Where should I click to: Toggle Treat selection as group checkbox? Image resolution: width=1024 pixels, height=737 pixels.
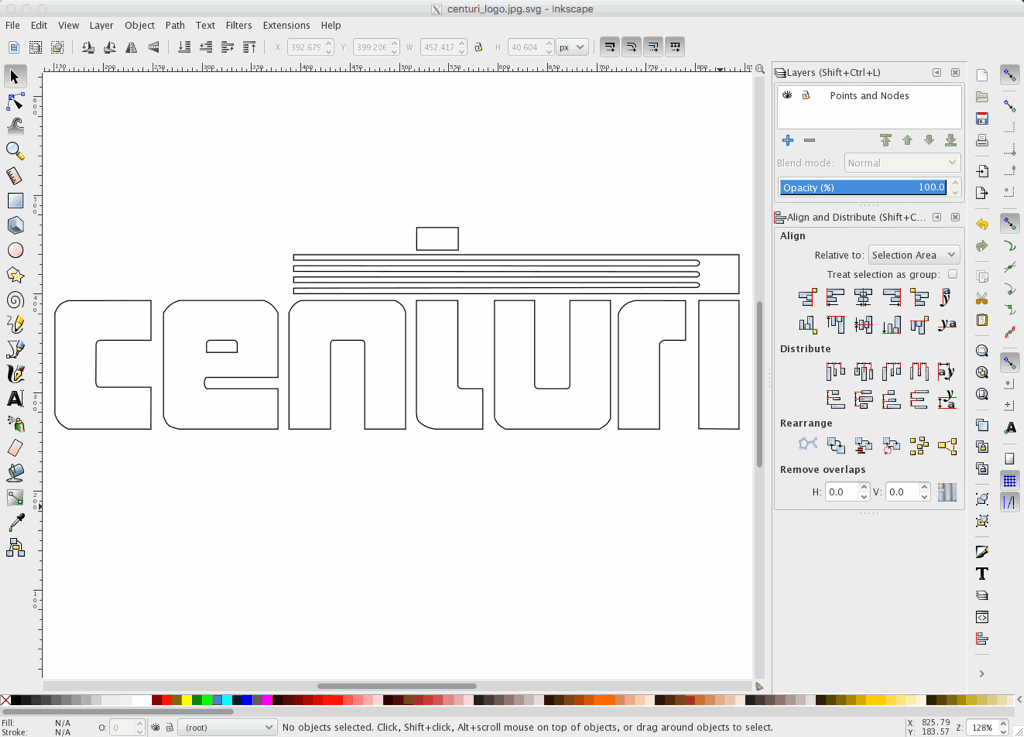click(952, 274)
